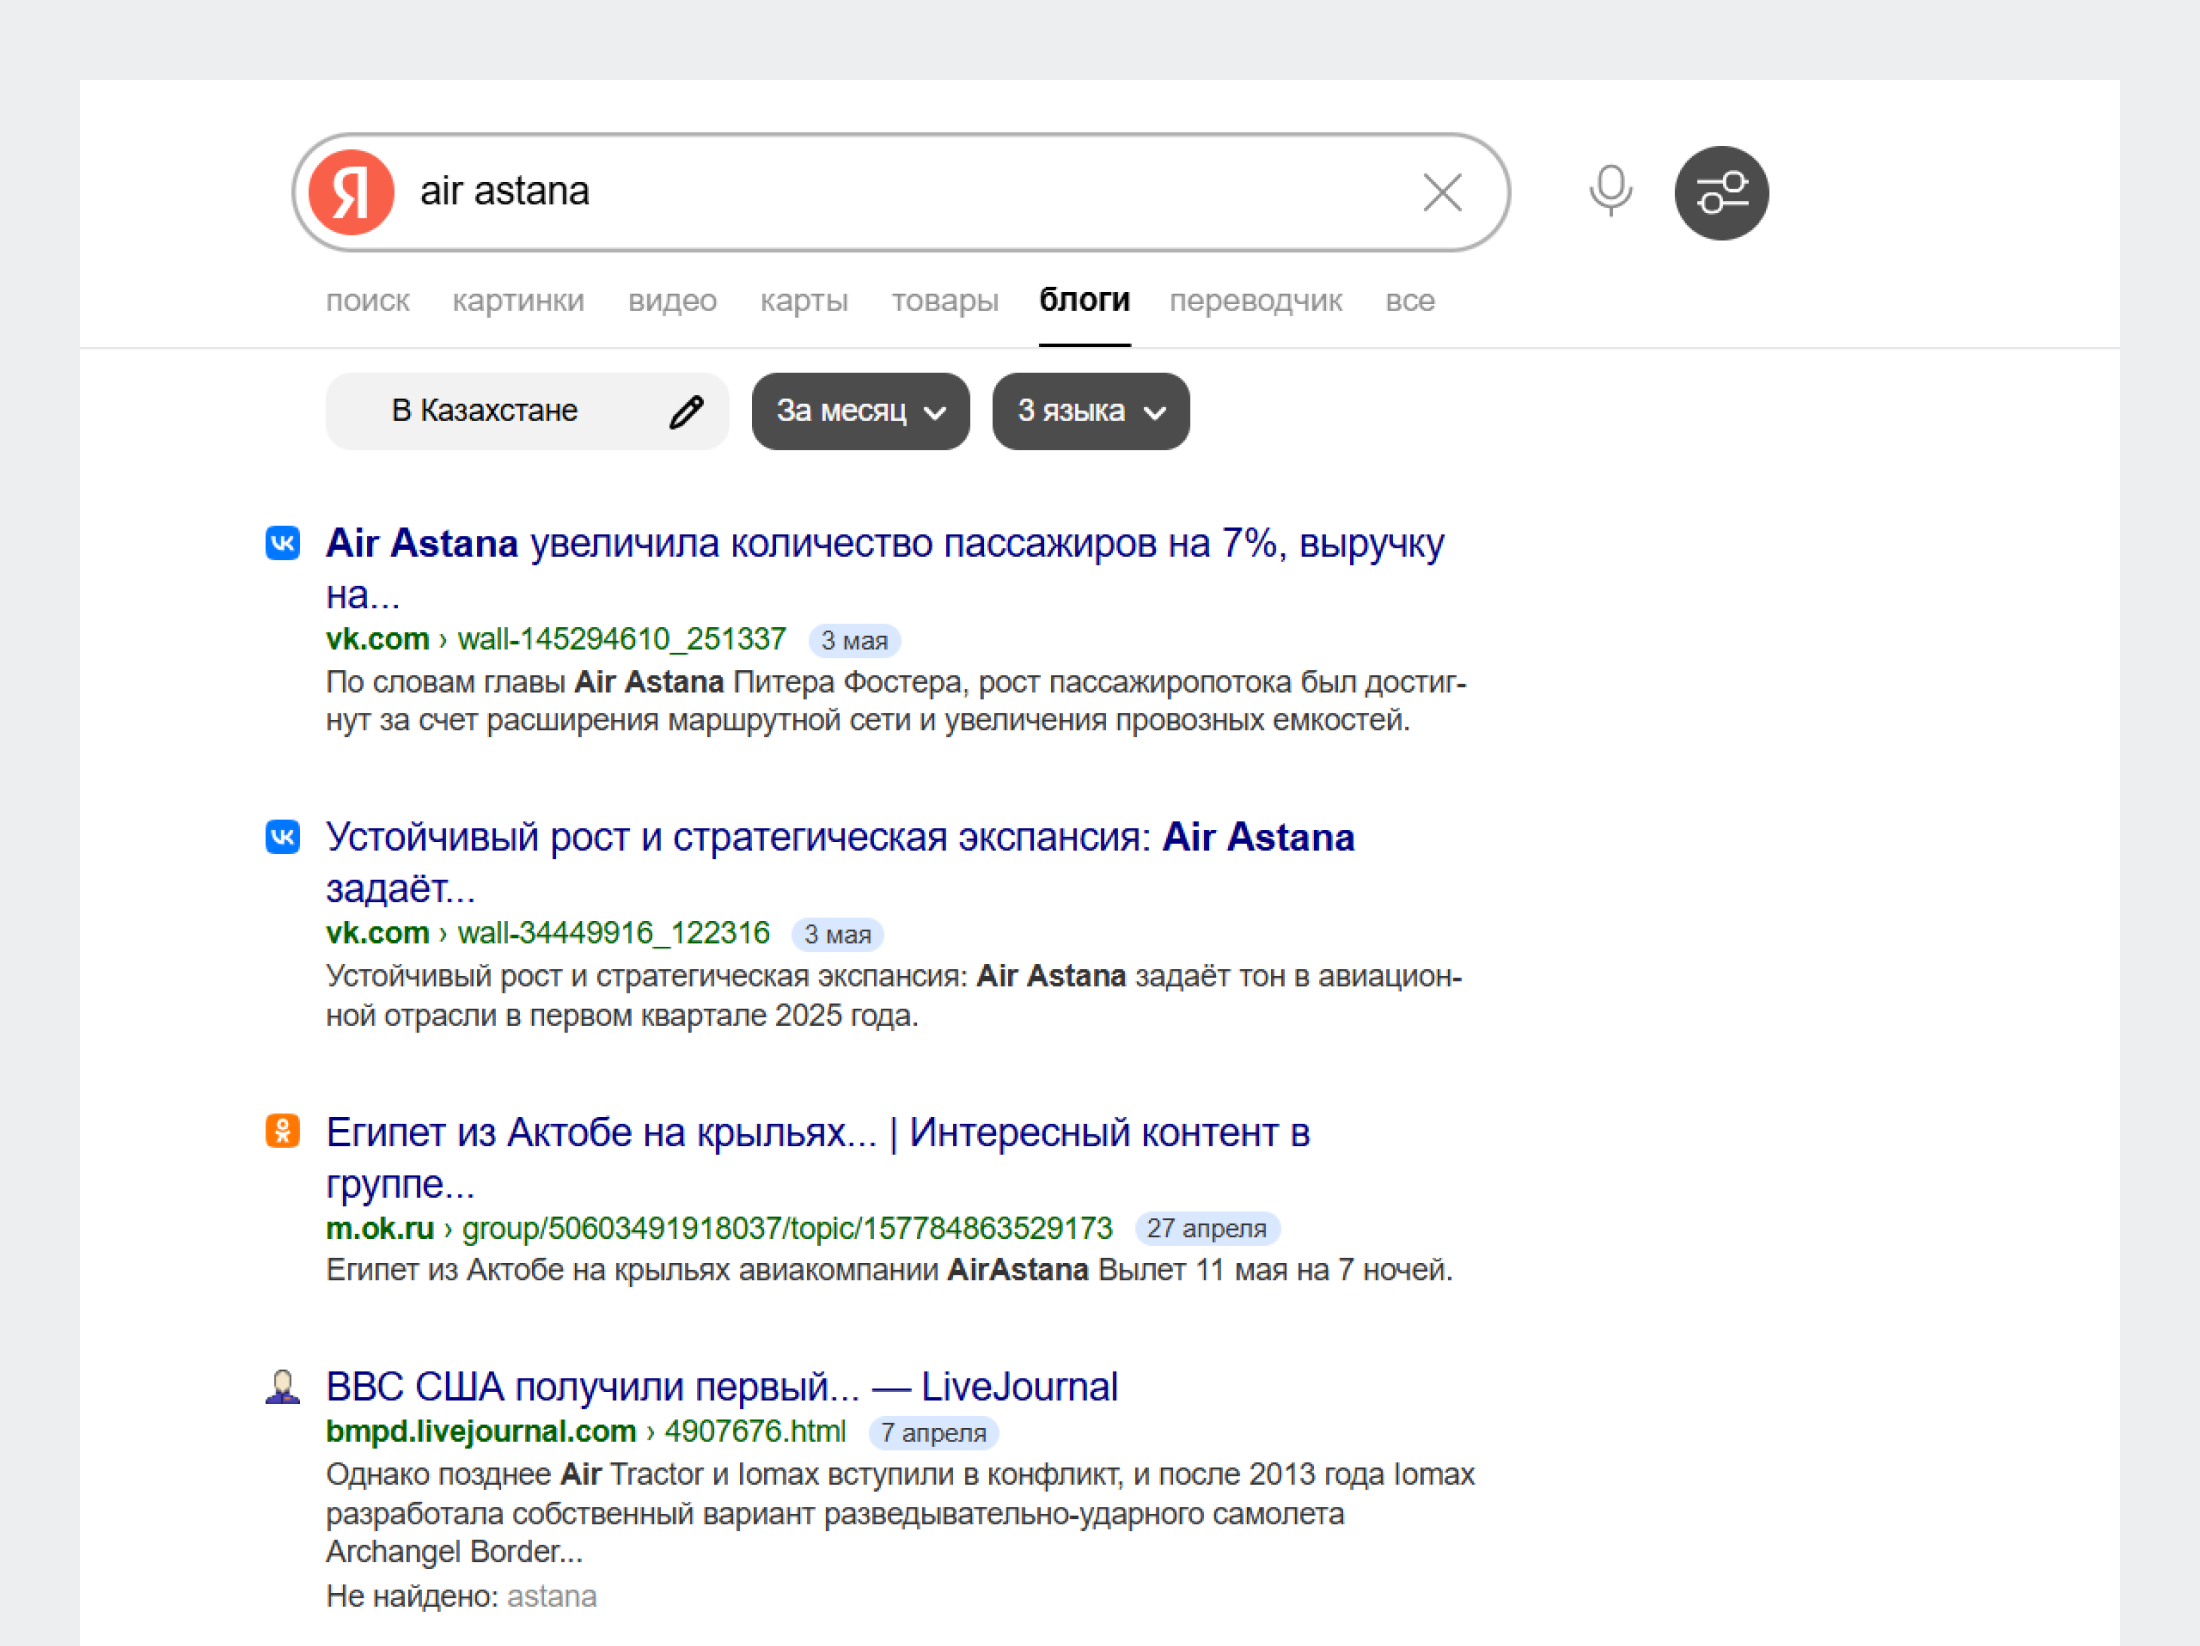This screenshot has width=2200, height=1646.
Task: Switch to the 'карты' tab
Action: (x=804, y=301)
